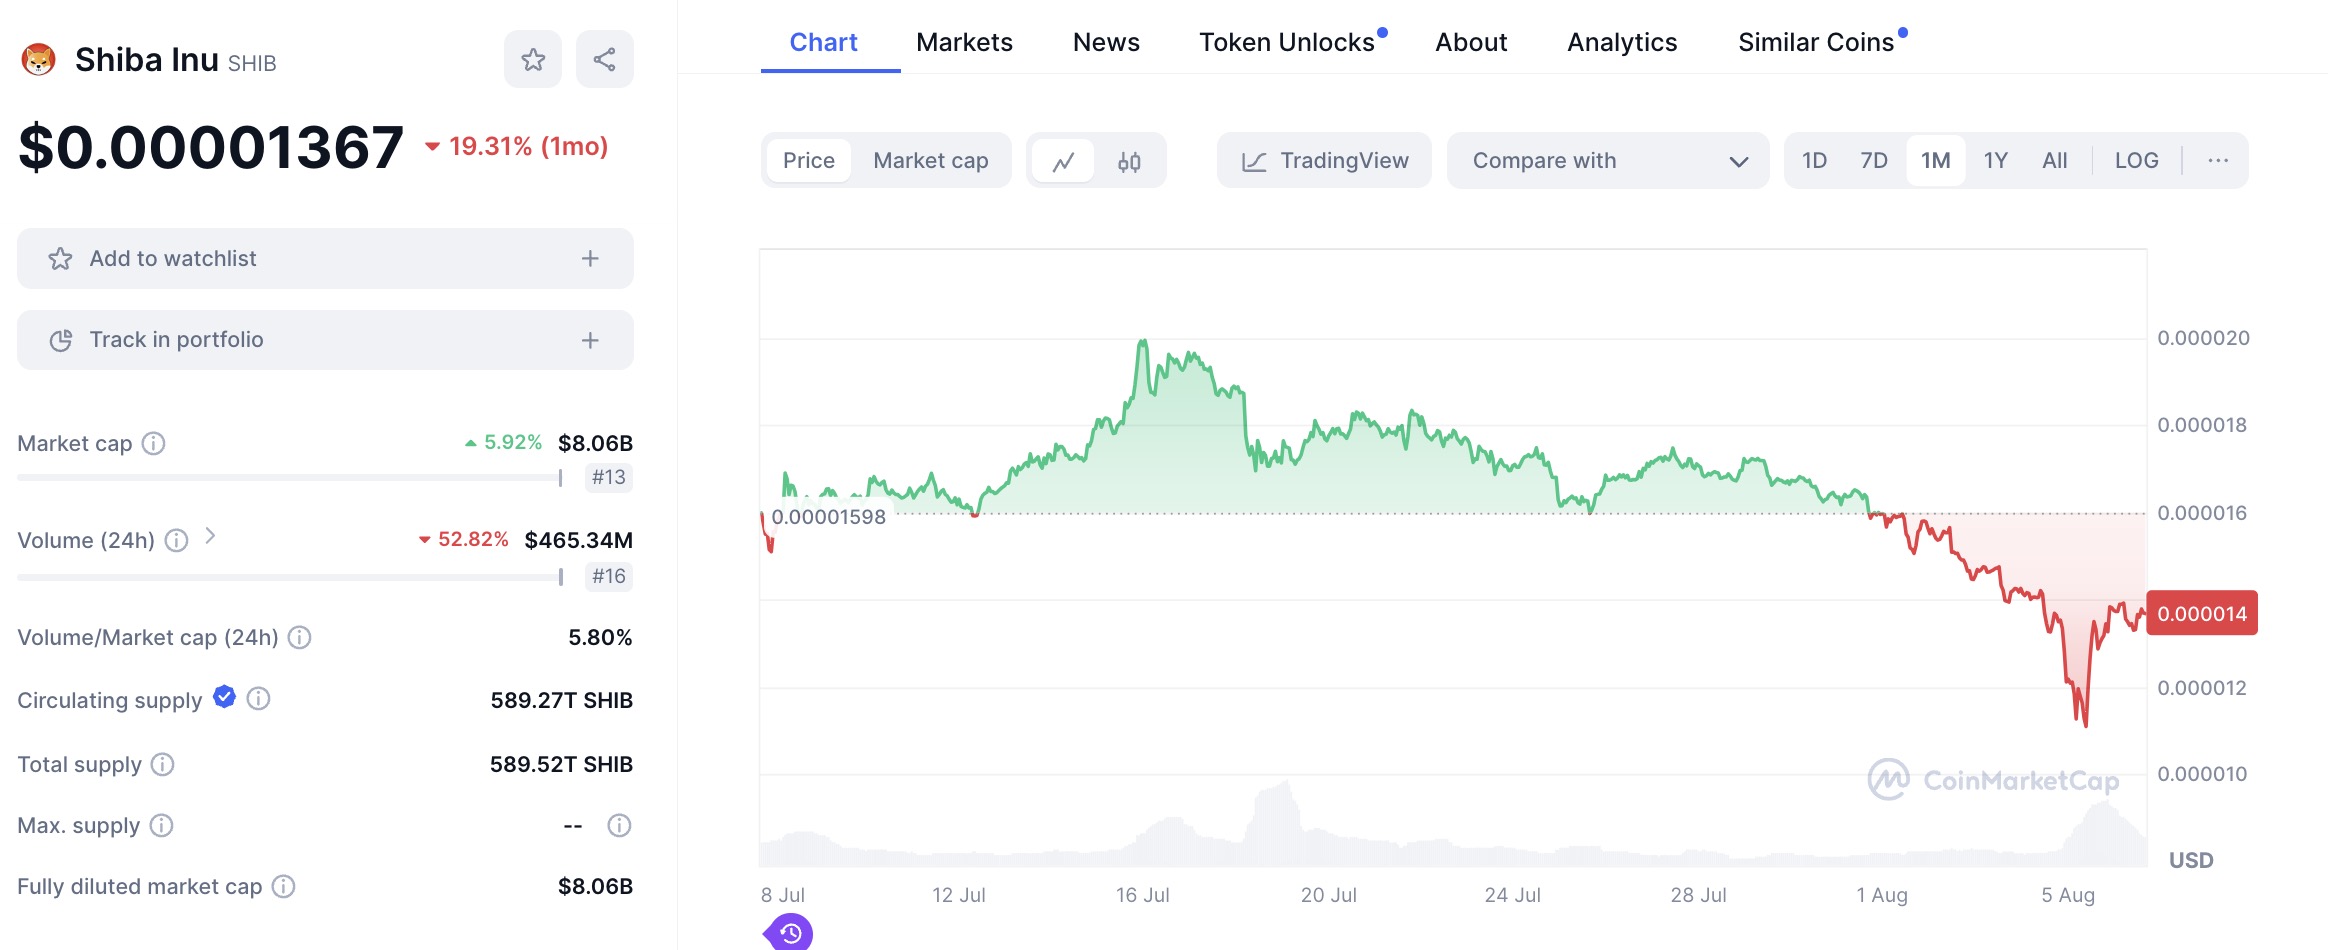Open the Markets tab

tap(964, 42)
